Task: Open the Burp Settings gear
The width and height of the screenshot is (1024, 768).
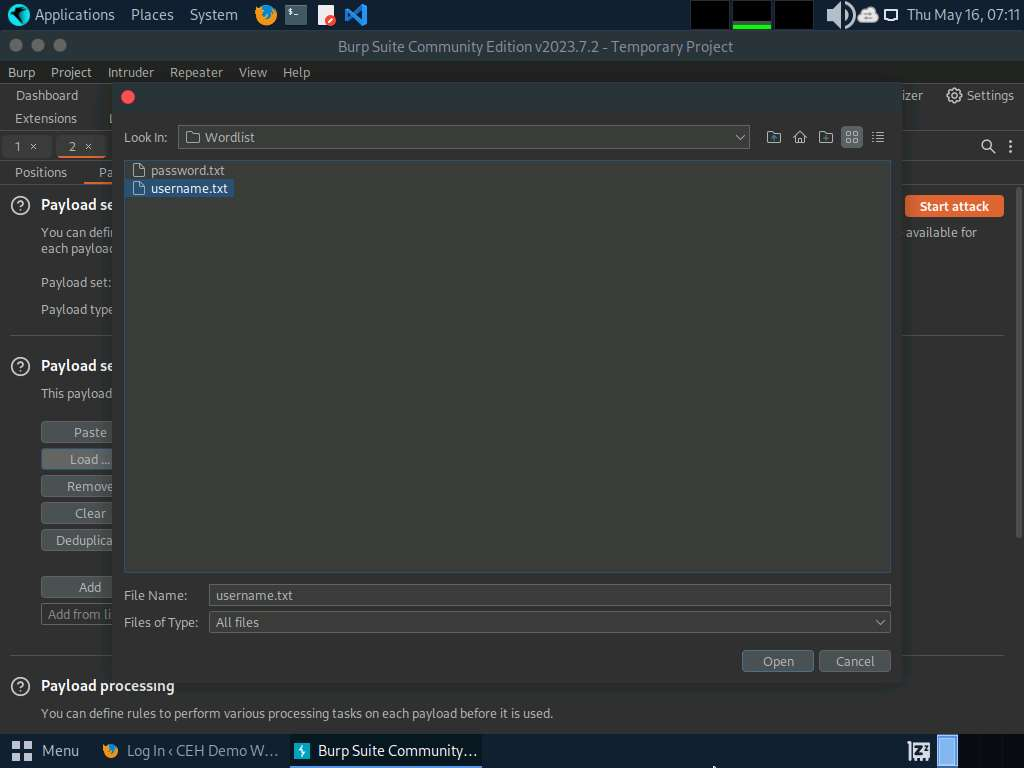Action: pyautogui.click(x=980, y=95)
